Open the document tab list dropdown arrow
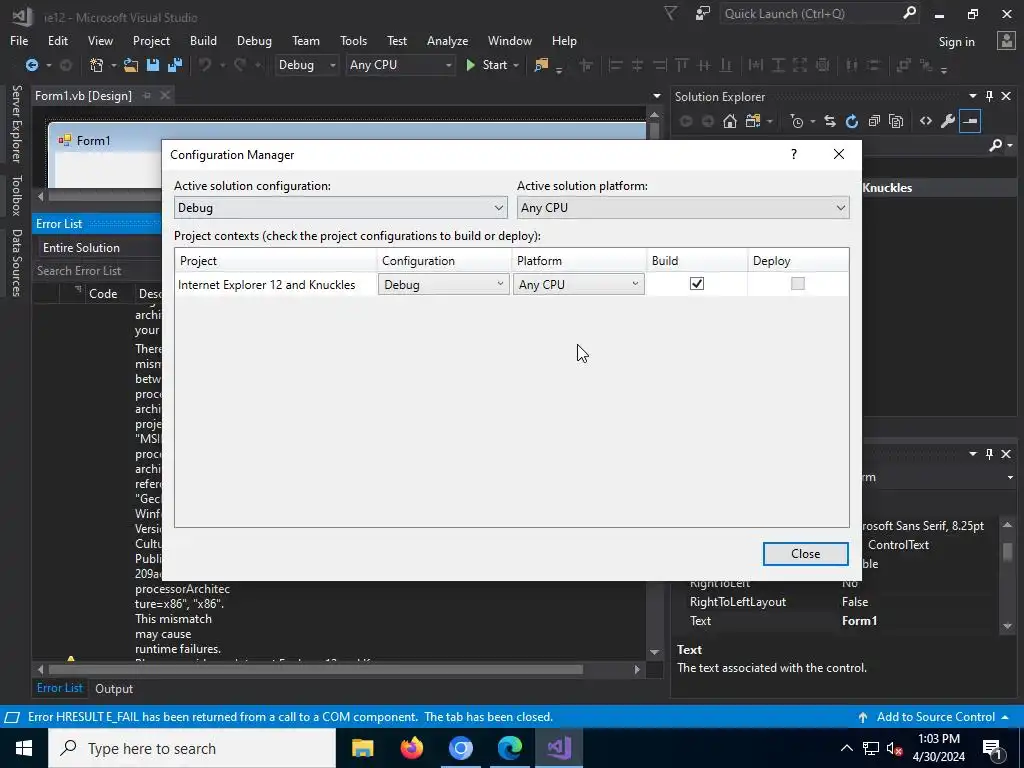This screenshot has width=1024, height=768. [x=656, y=96]
